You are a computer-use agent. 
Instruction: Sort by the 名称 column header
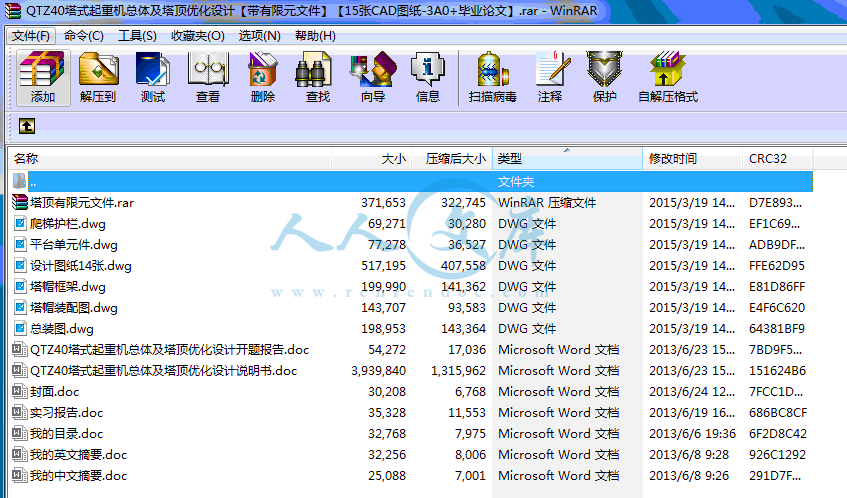tap(170, 159)
